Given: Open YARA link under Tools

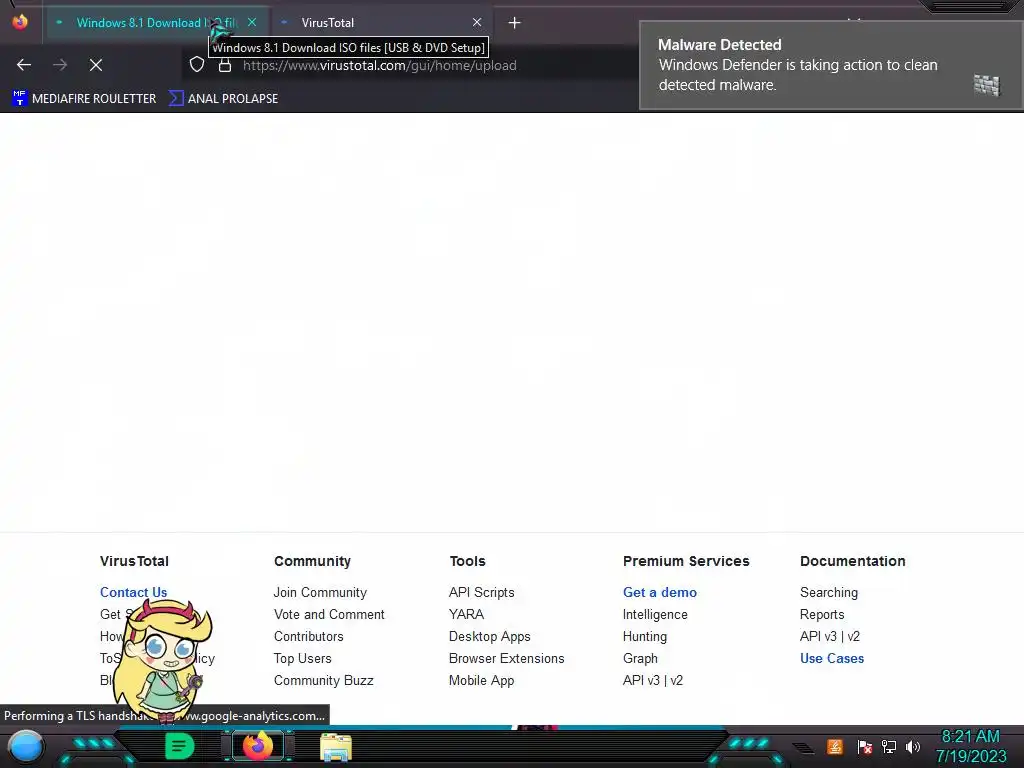Looking at the screenshot, I should coord(466,615).
